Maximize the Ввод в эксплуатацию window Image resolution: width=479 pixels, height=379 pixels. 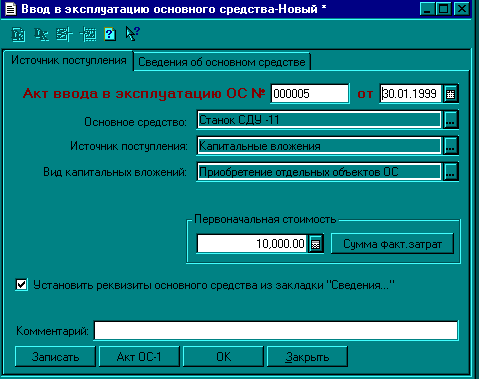(444, 9)
